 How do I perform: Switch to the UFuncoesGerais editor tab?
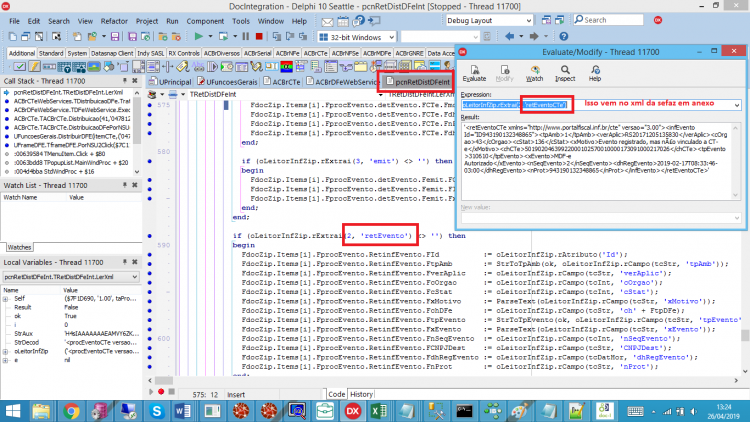click(228, 82)
